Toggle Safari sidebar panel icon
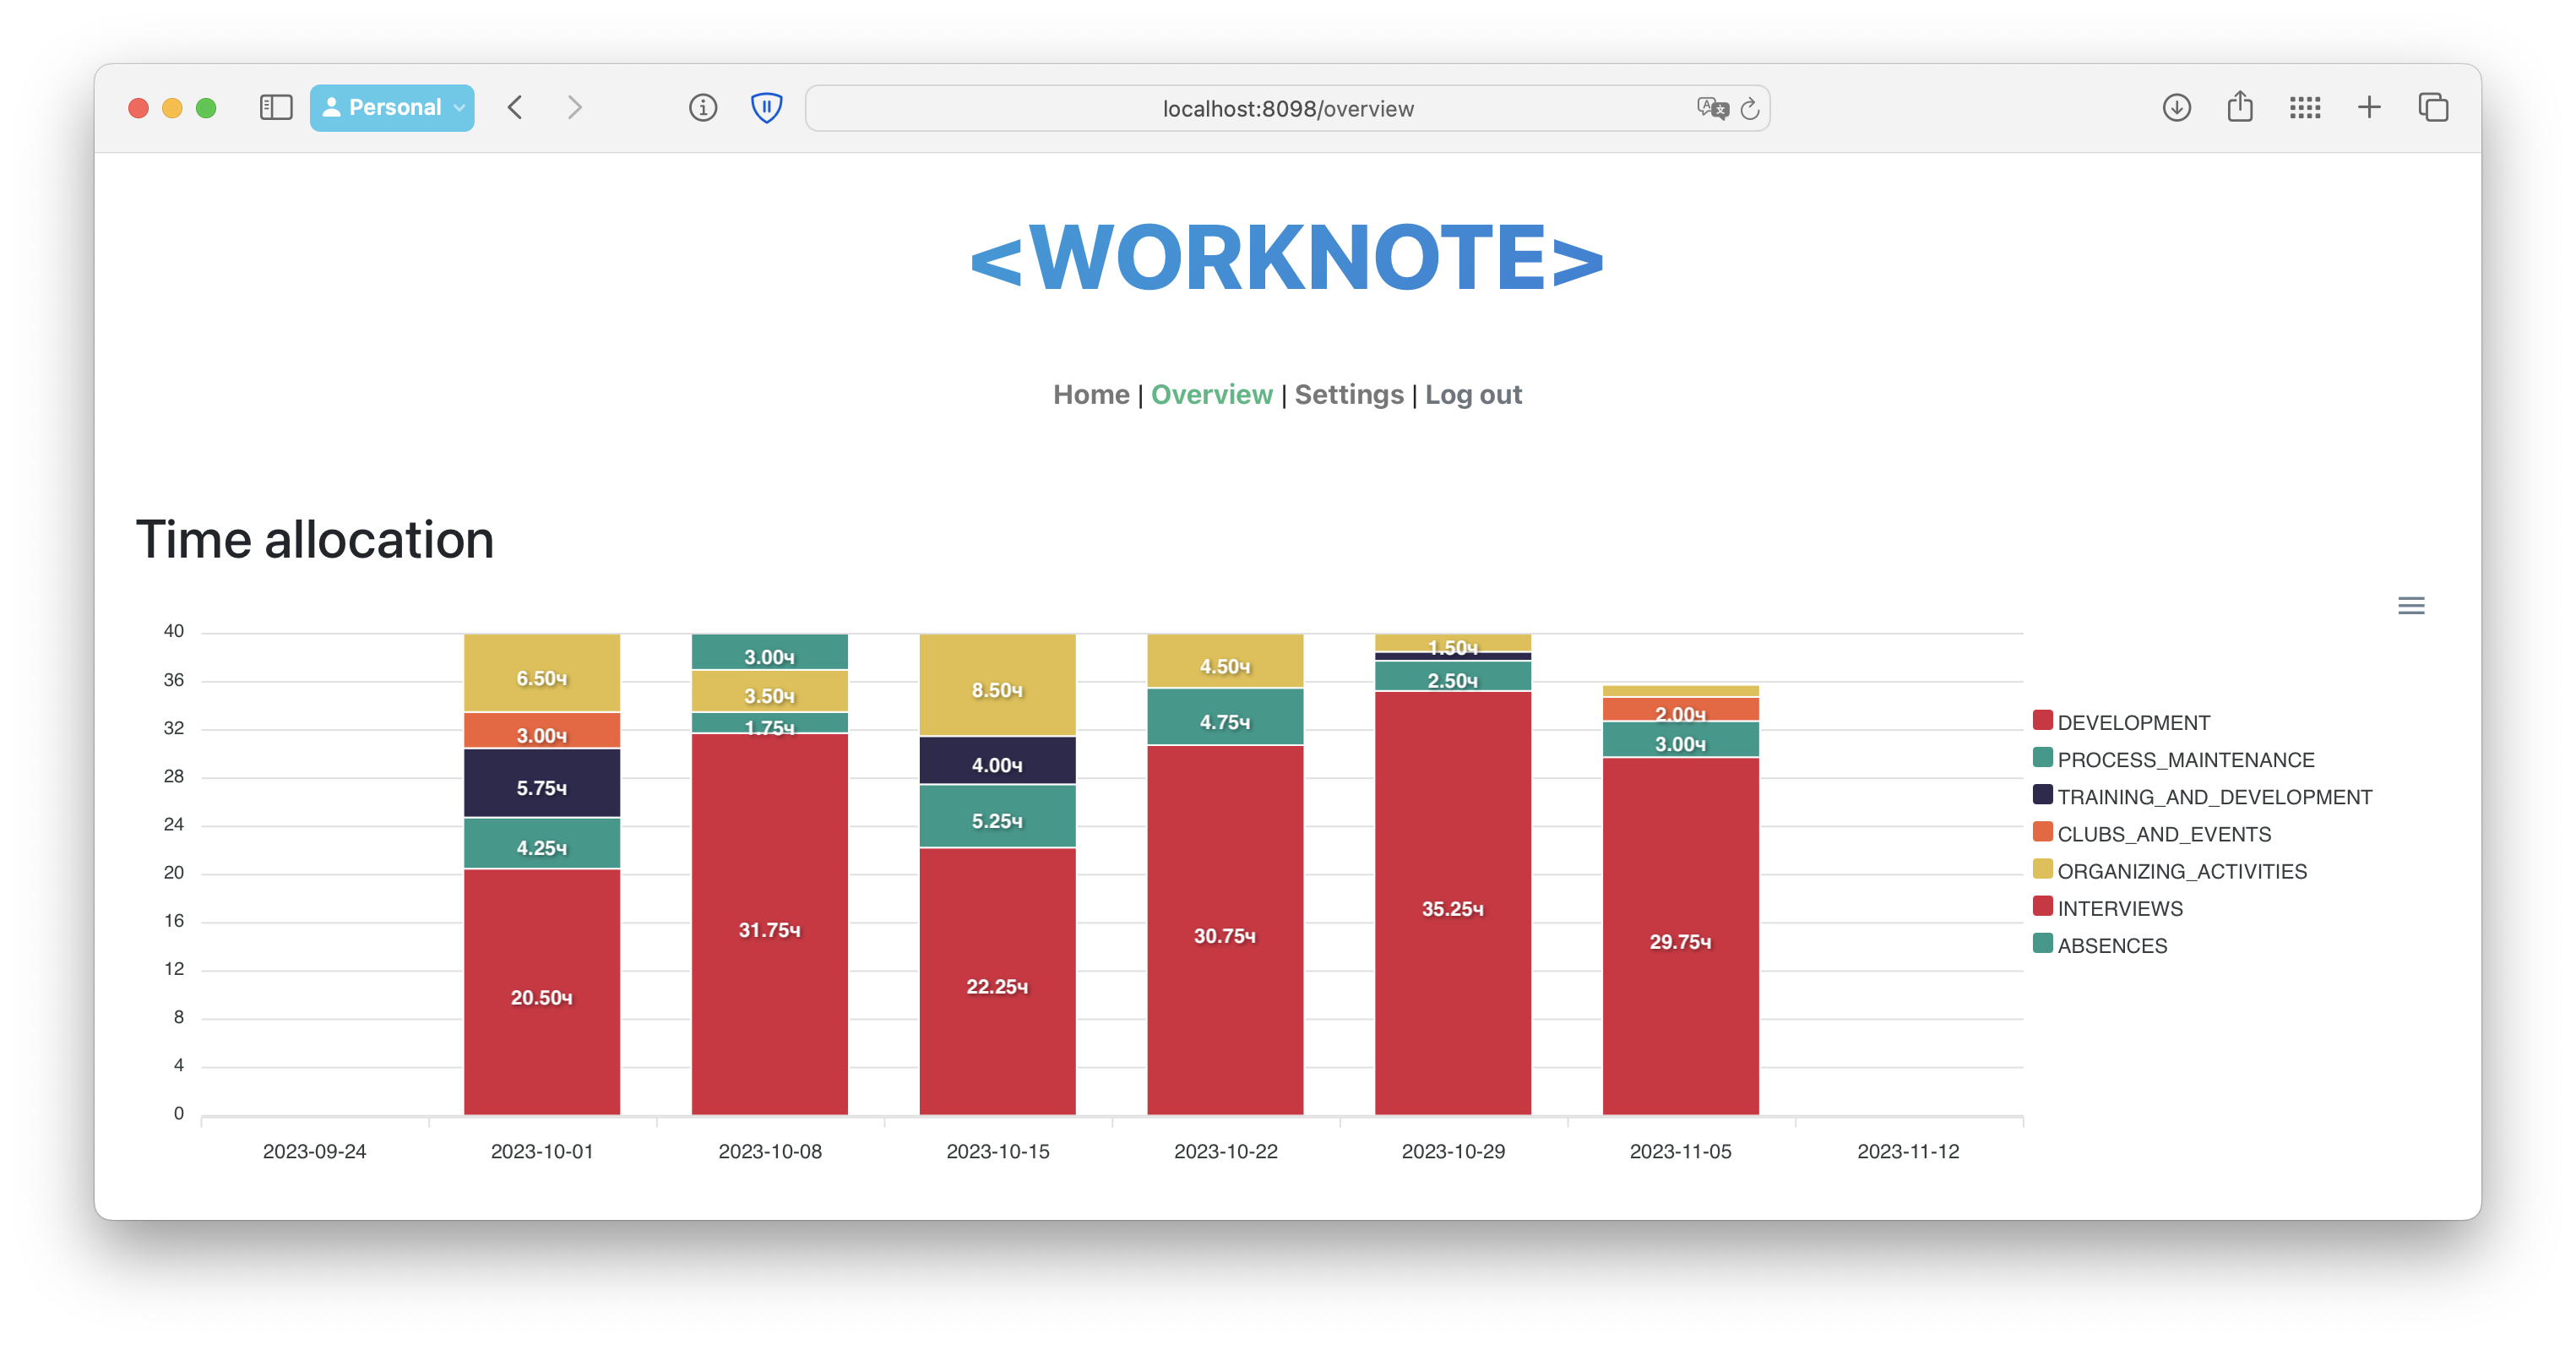The height and width of the screenshot is (1345, 2576). [276, 108]
